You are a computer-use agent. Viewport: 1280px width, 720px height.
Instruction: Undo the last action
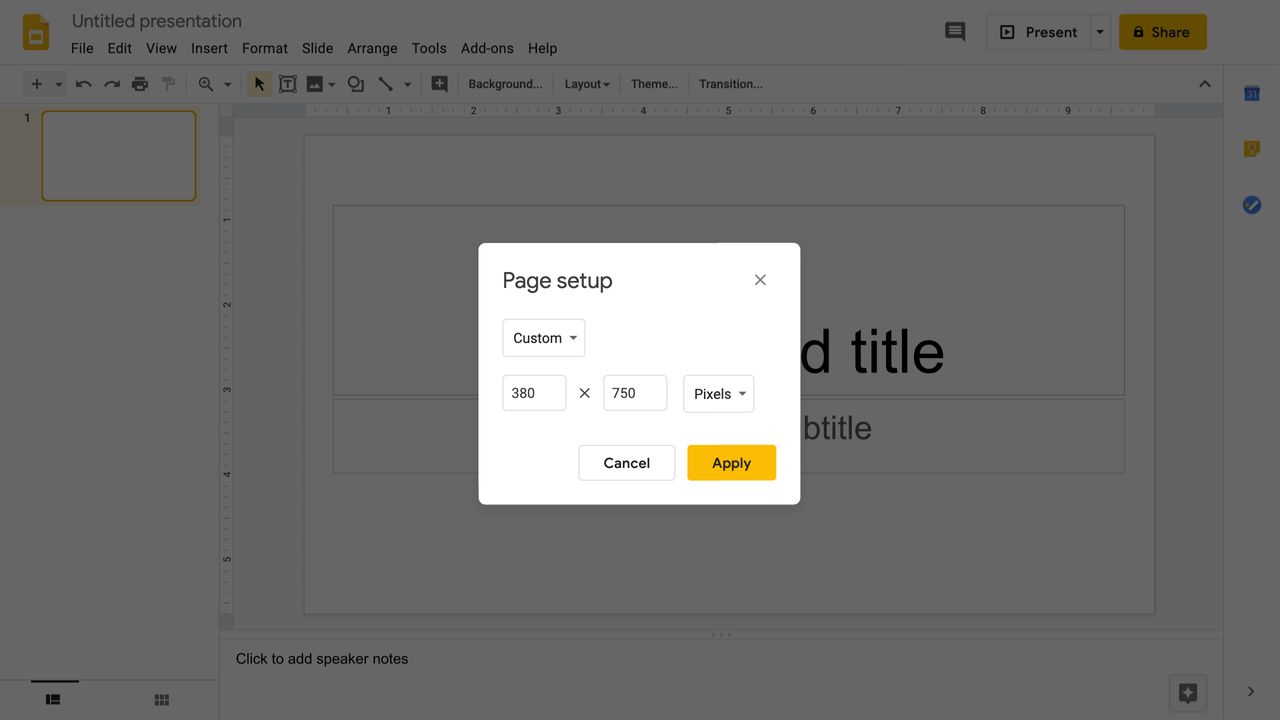point(83,84)
